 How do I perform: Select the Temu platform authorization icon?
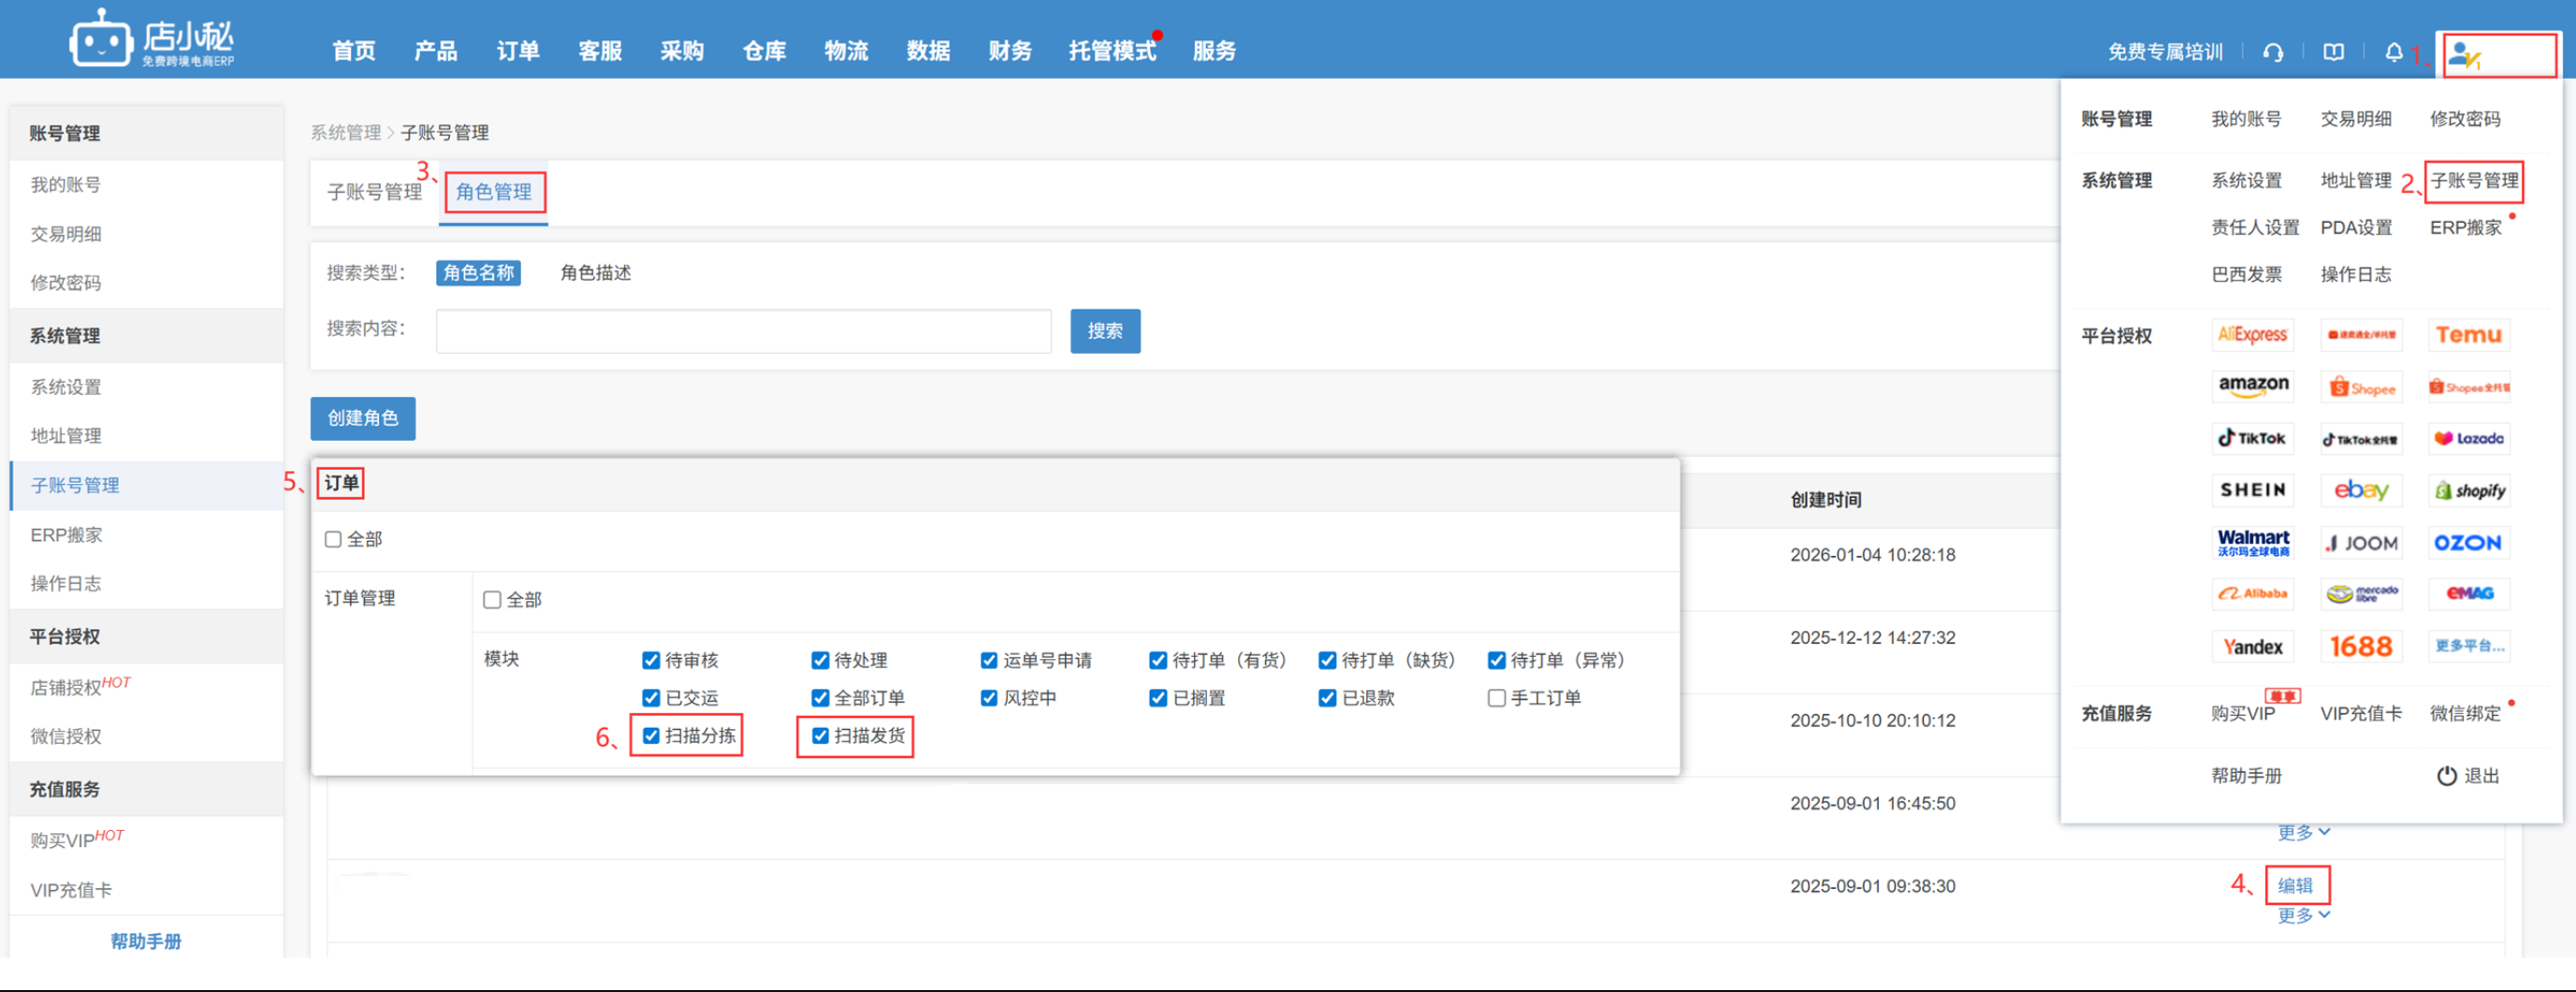(x=2468, y=335)
